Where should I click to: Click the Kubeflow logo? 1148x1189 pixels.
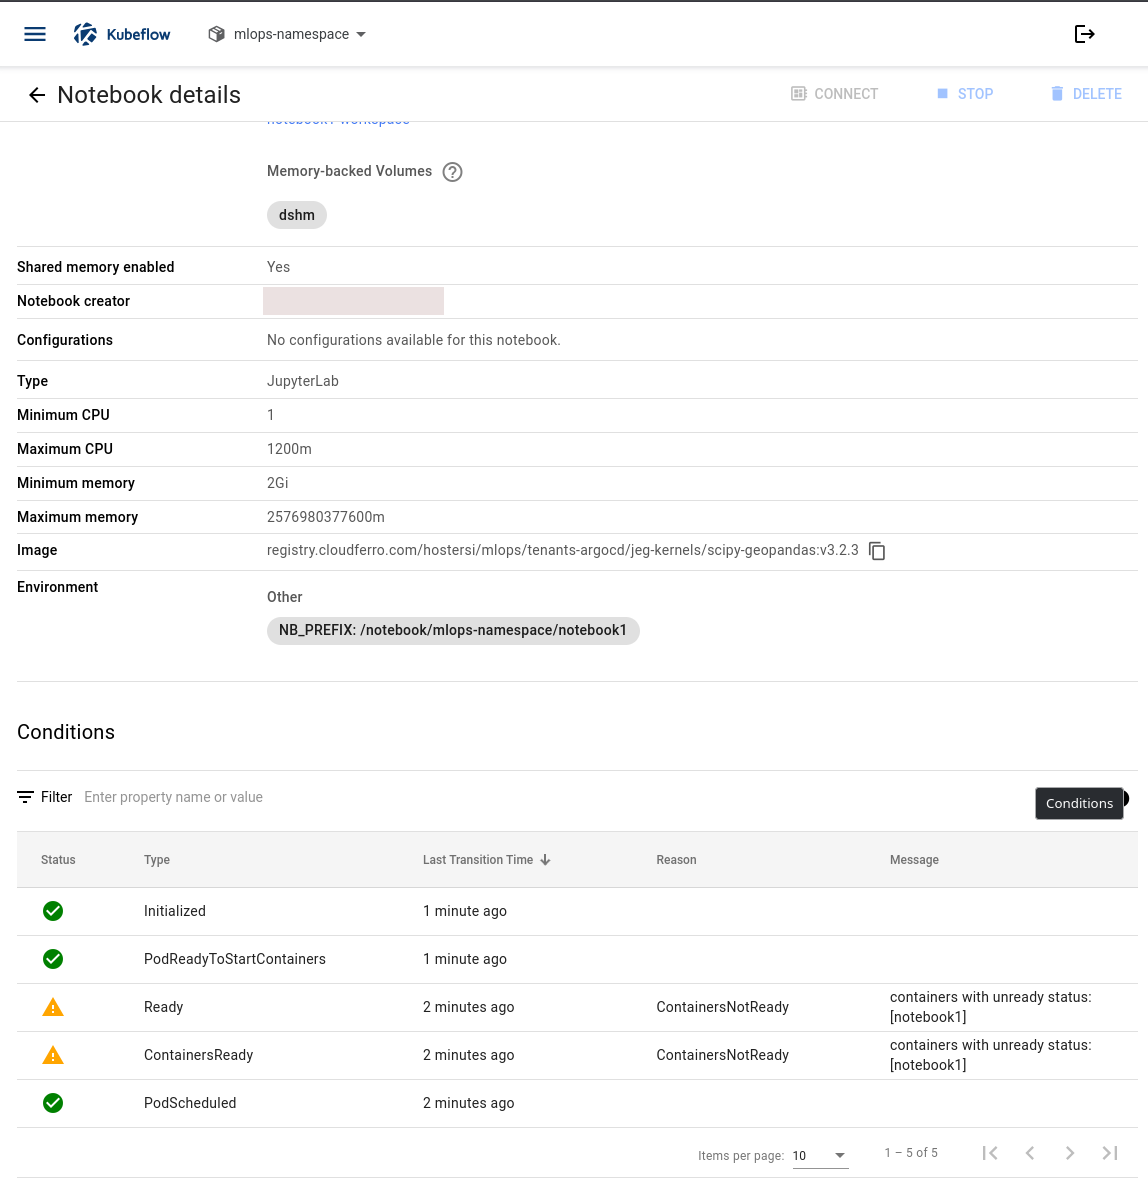(122, 34)
